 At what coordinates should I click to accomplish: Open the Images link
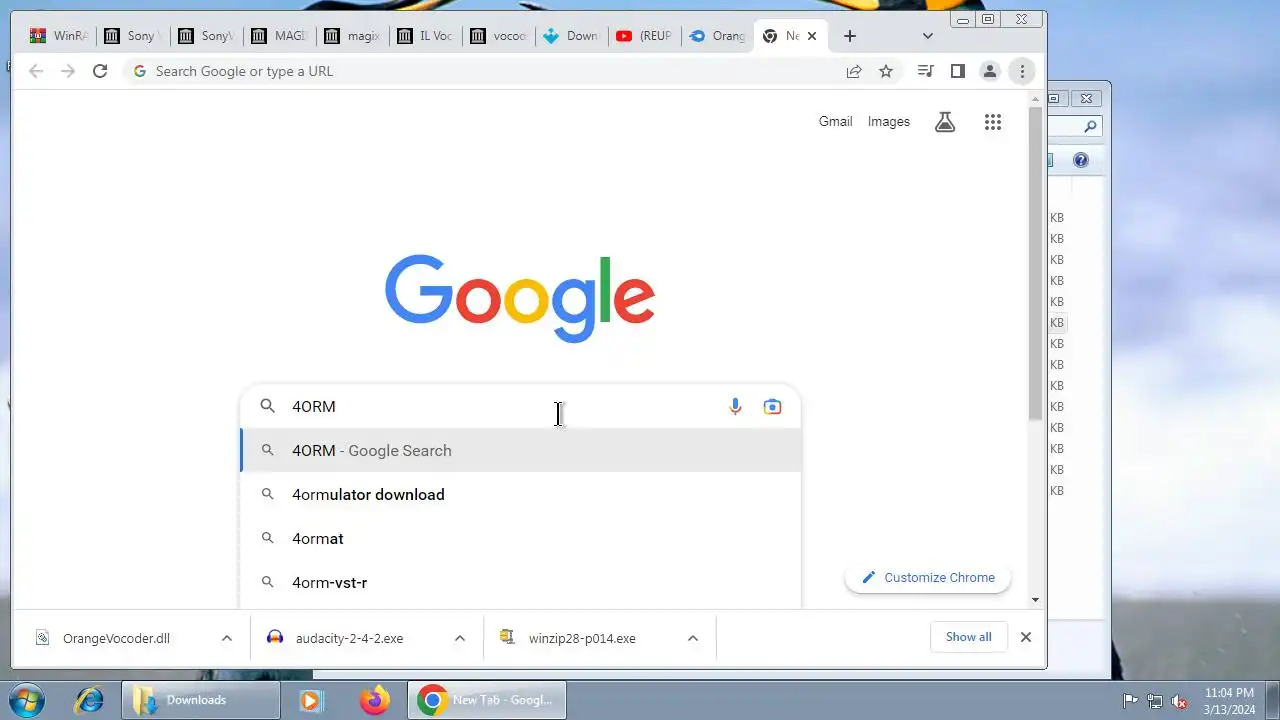[x=889, y=122]
